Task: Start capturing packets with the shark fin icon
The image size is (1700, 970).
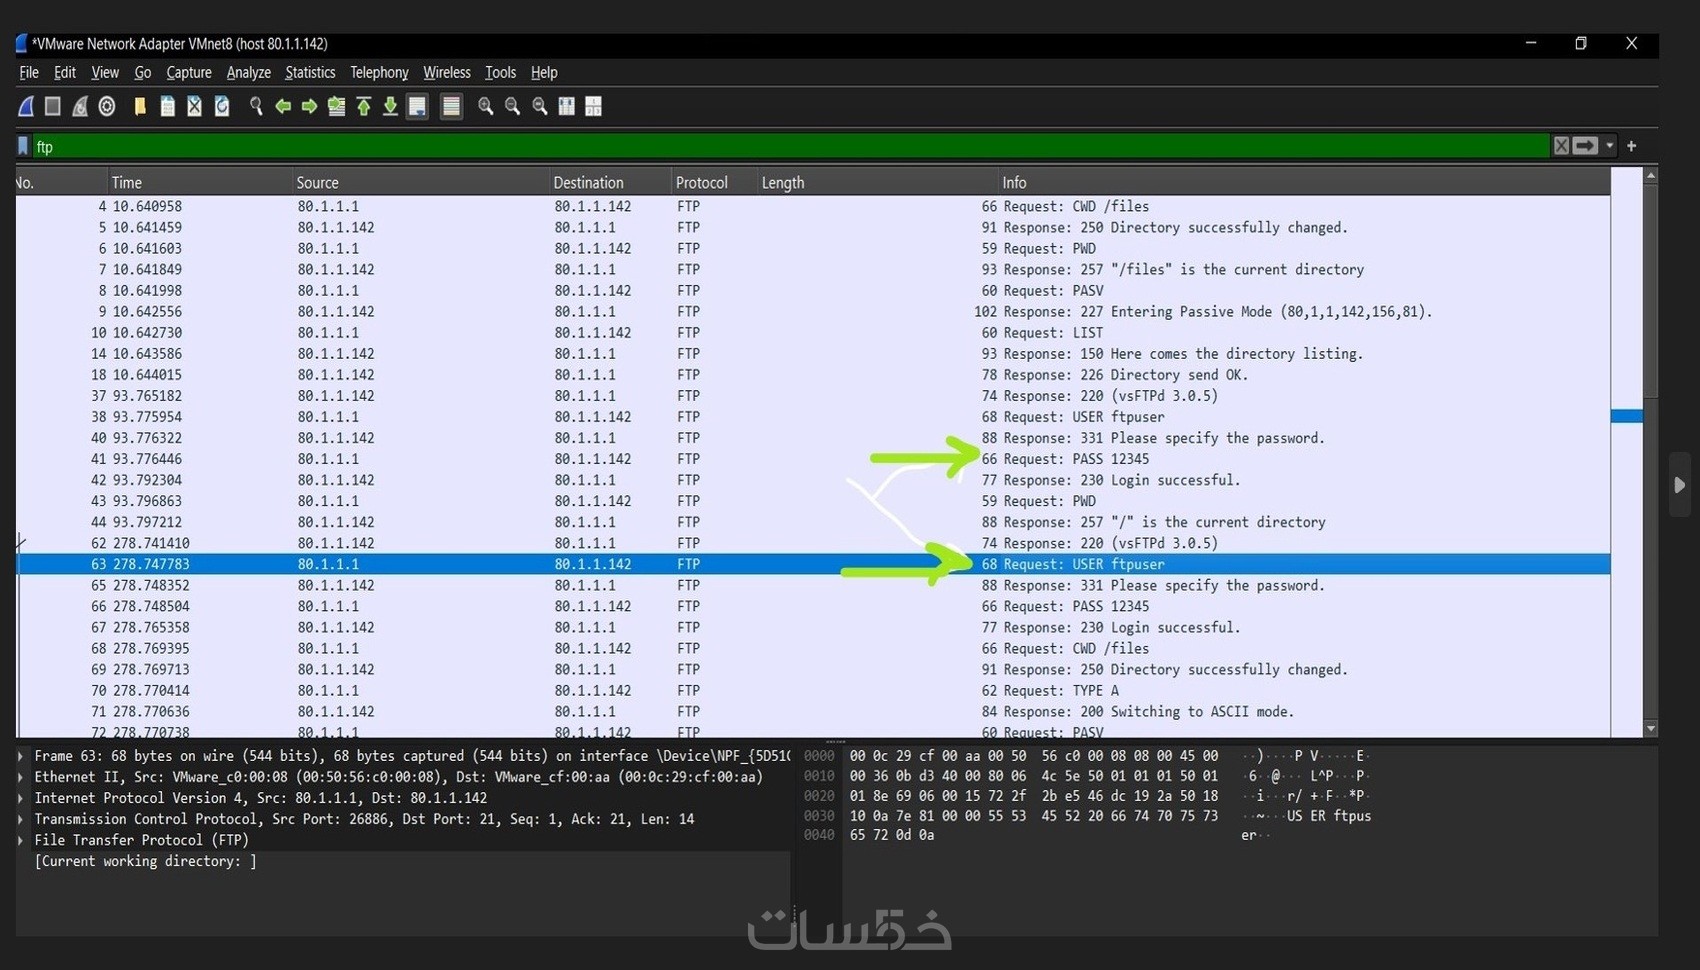Action: tap(26, 106)
